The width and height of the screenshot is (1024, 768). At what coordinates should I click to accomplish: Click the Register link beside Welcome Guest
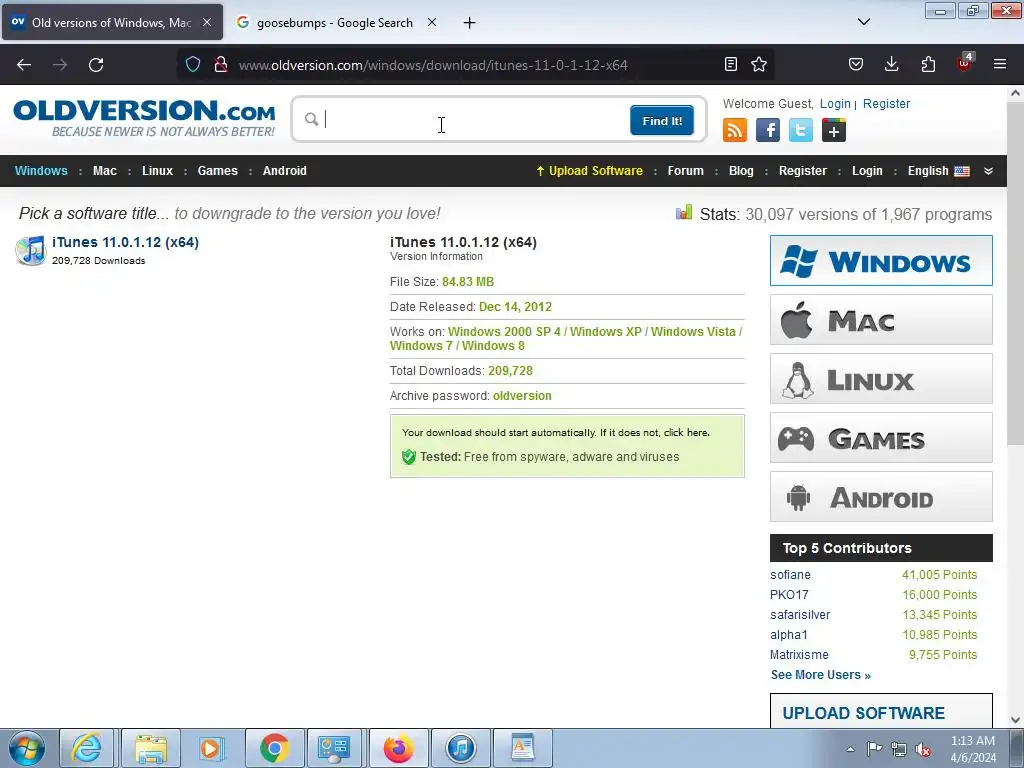(886, 104)
